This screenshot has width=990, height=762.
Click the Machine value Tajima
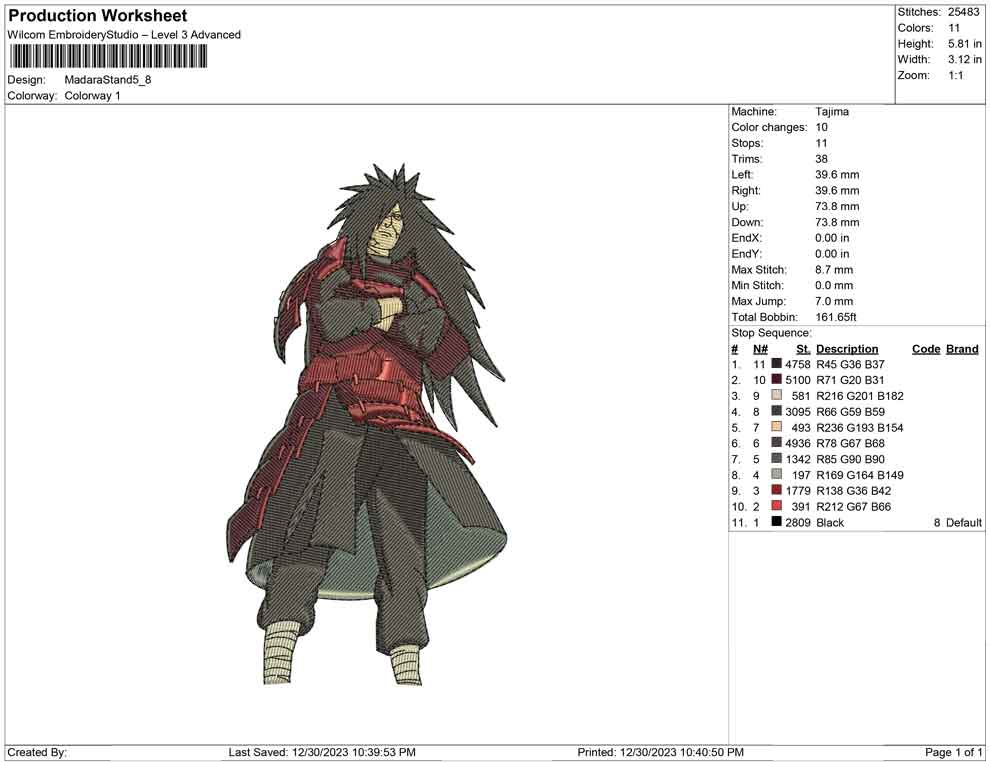tap(832, 112)
